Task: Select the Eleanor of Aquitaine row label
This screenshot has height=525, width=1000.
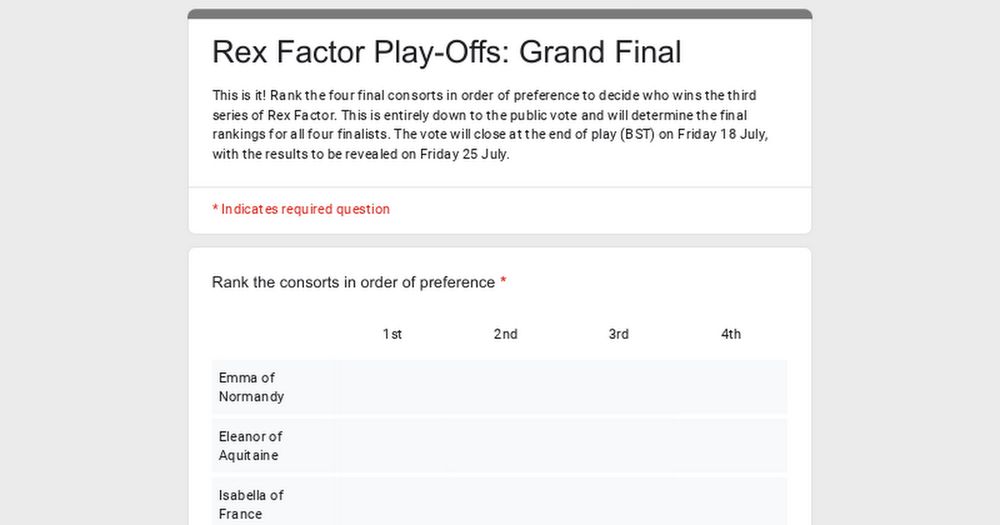Action: click(250, 446)
